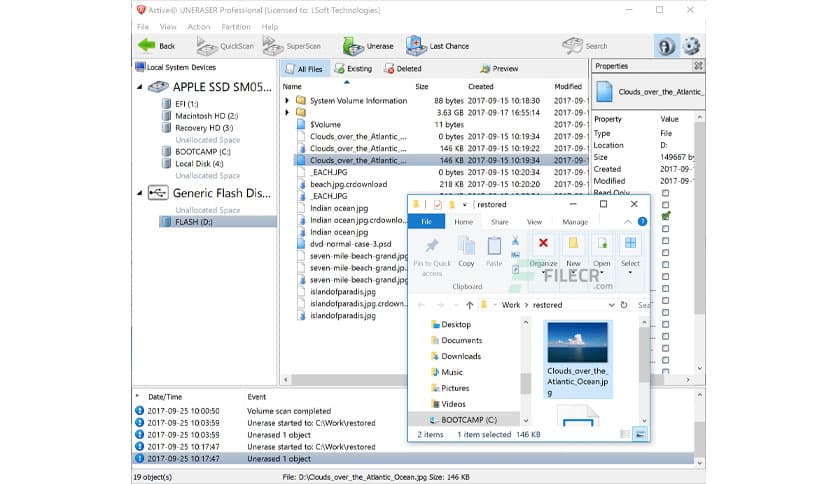Open the Search tool in UNERASER toolbar
836x484 pixels.
tap(585, 46)
